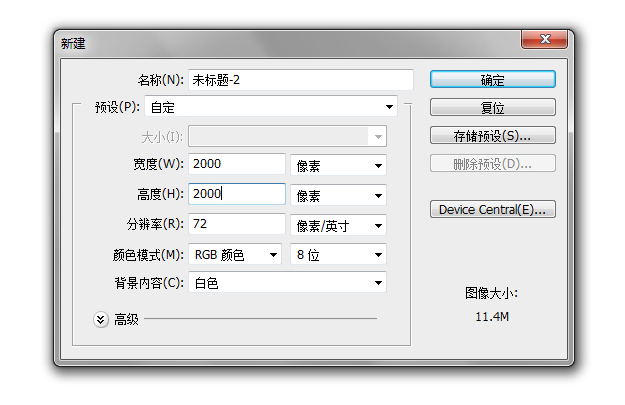625x405 pixels.
Task: Click the 名称 field containing 未标题-2
Action: coord(301,80)
